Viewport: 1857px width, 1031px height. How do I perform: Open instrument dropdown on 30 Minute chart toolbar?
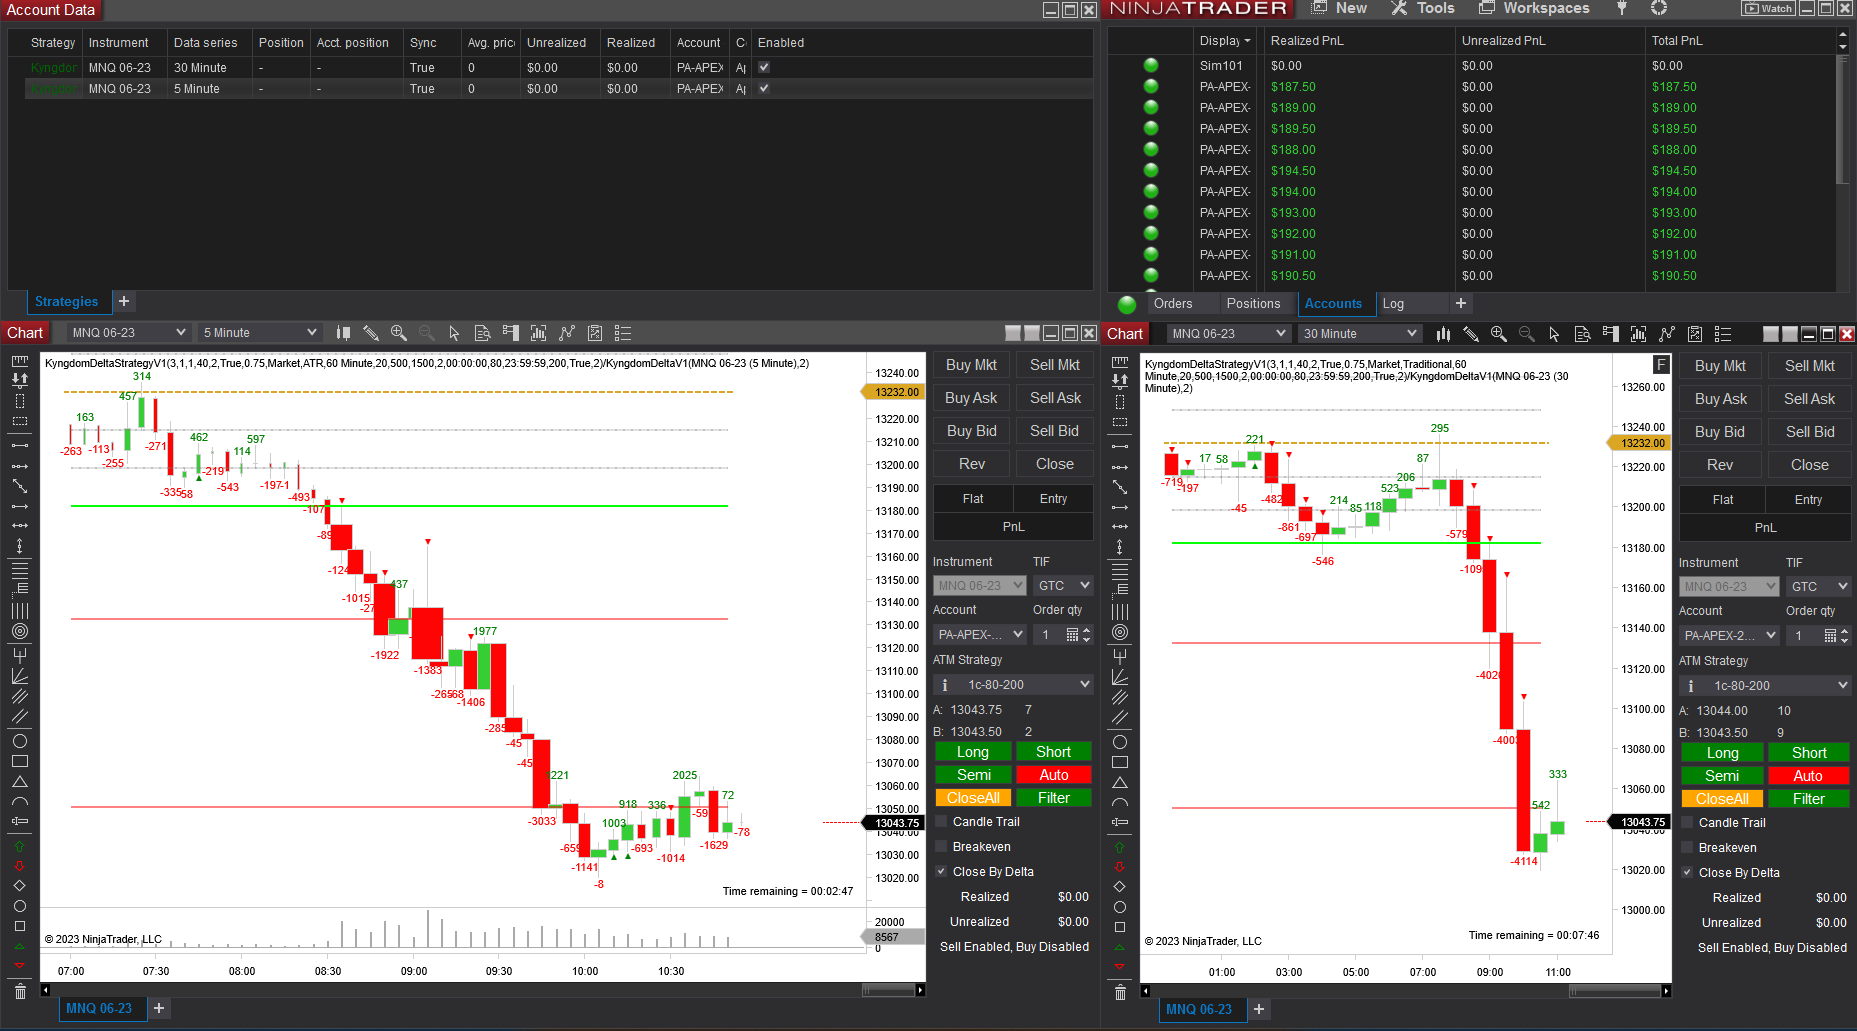coord(1227,334)
